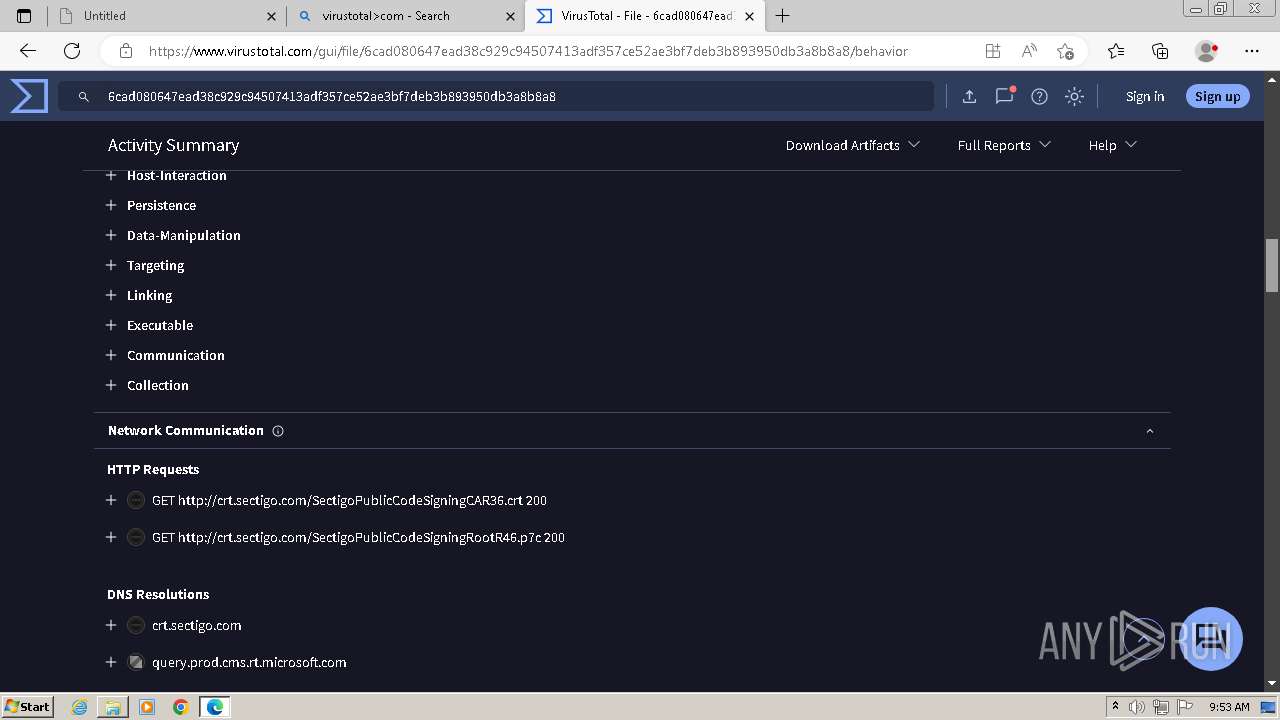The height and width of the screenshot is (720, 1280).
Task: Expand the crt.sectigo.com DNS entry
Action: pos(111,625)
